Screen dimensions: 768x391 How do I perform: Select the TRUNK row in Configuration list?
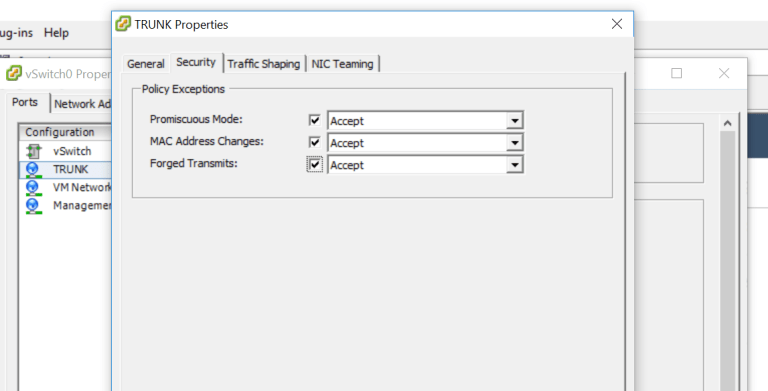click(x=66, y=170)
